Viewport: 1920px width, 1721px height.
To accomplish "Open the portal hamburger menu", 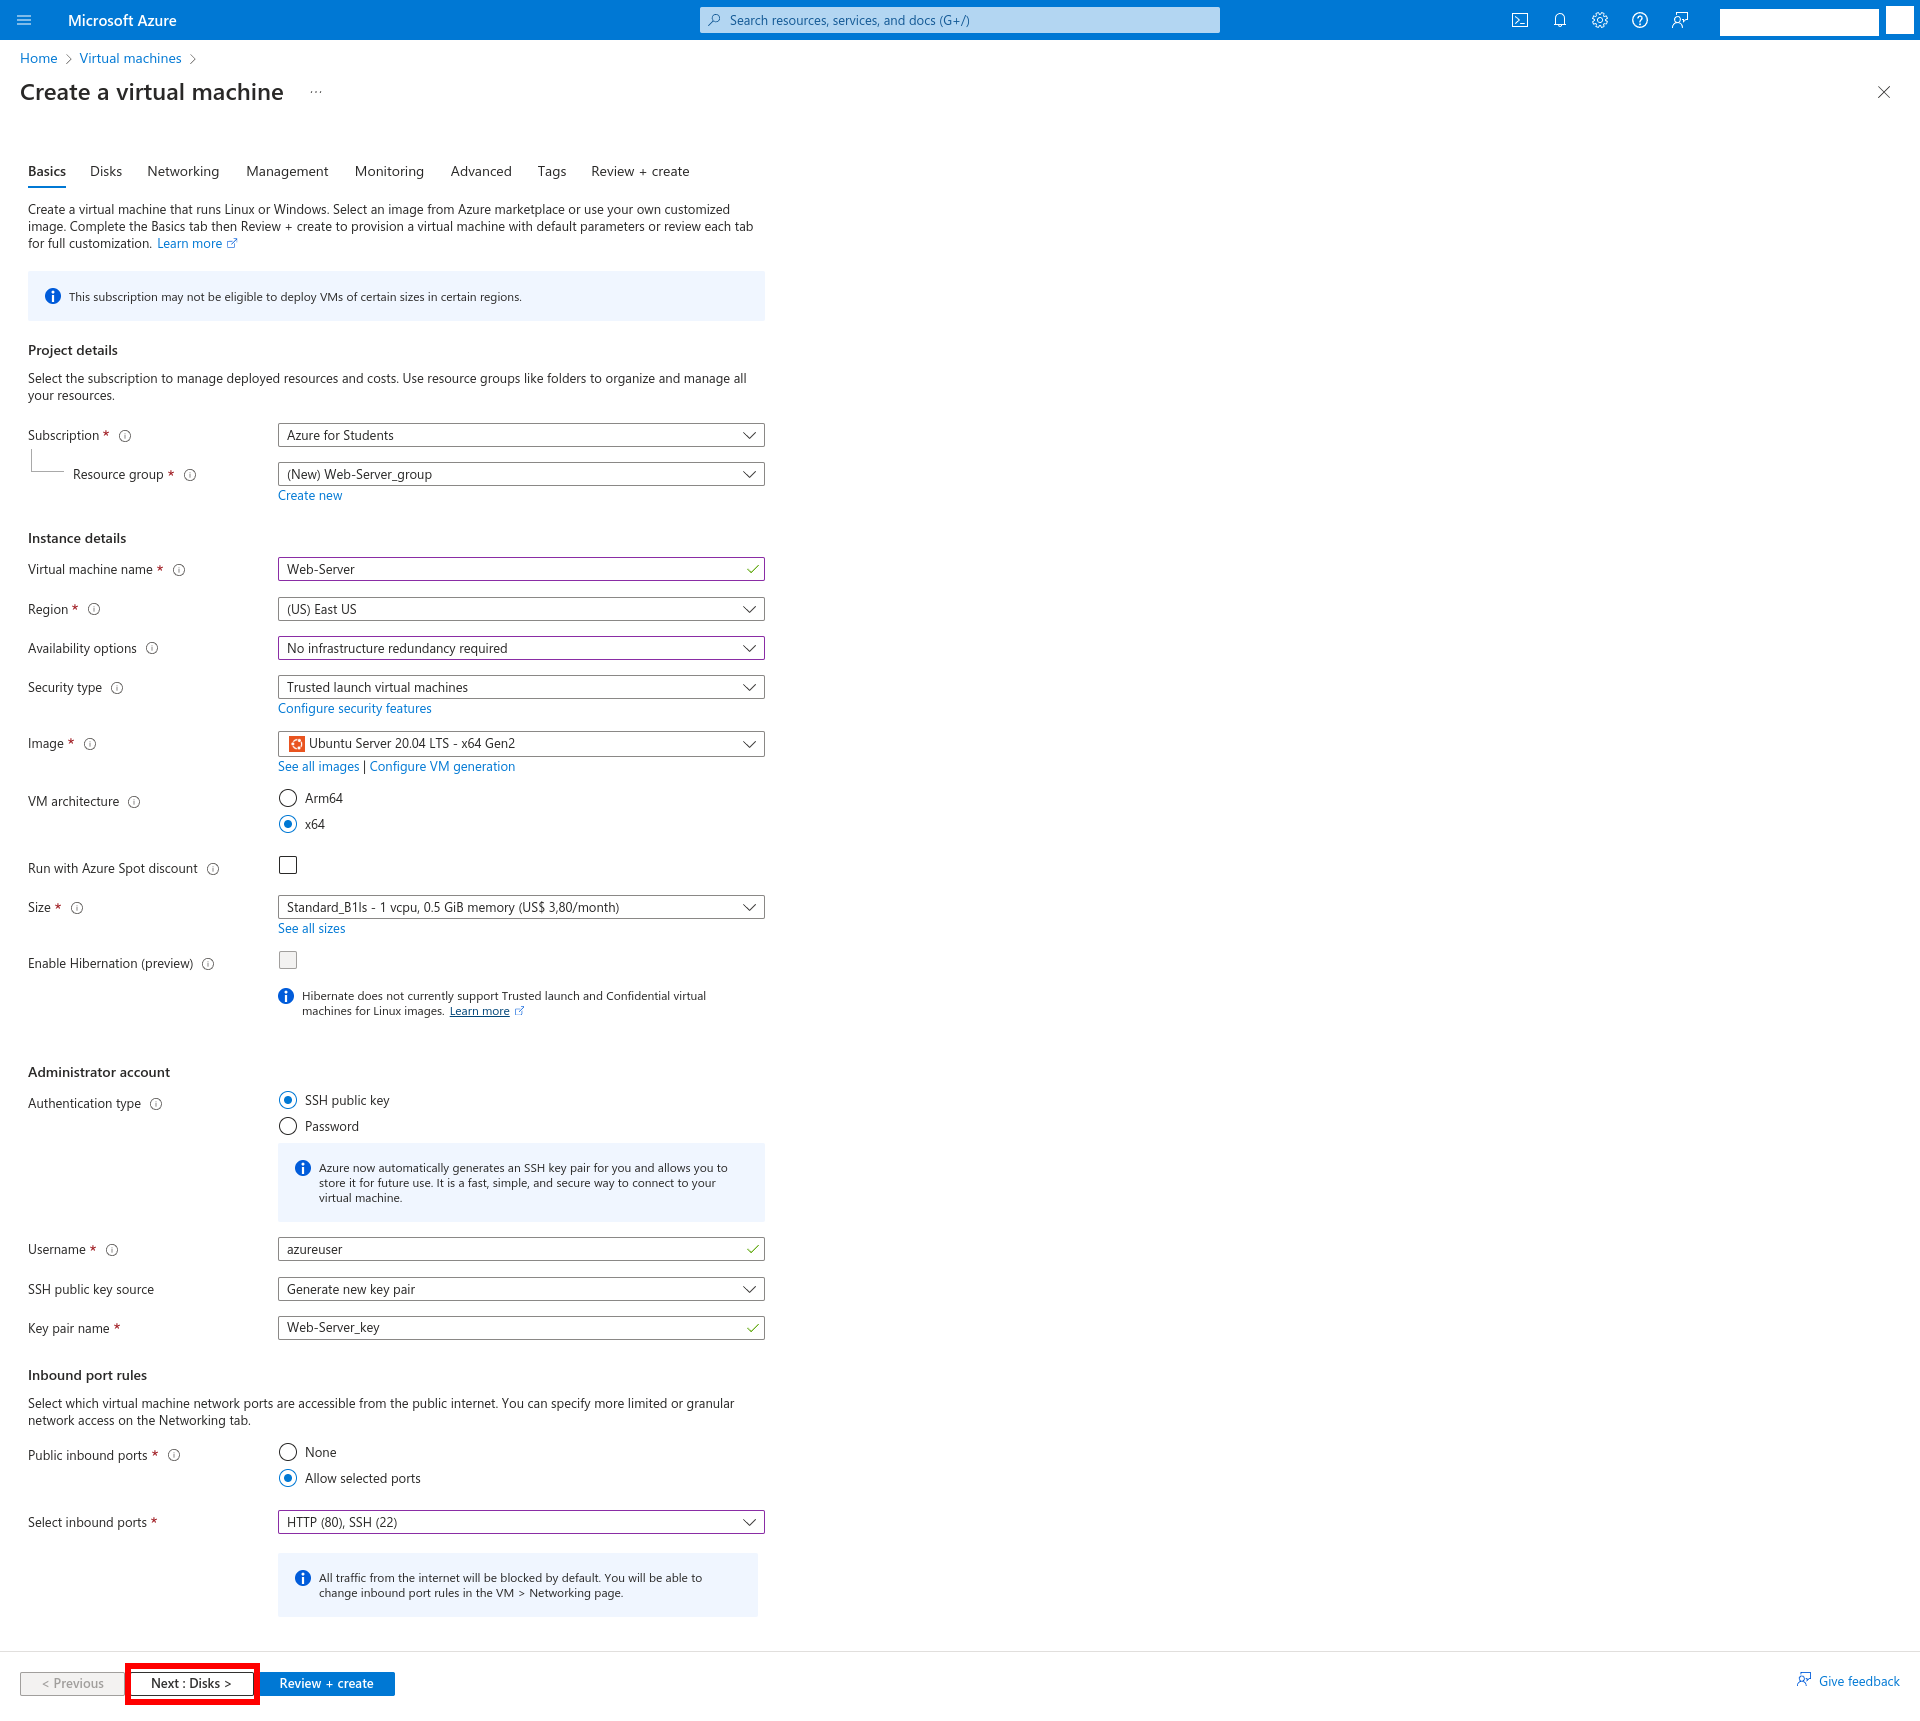I will coord(24,20).
